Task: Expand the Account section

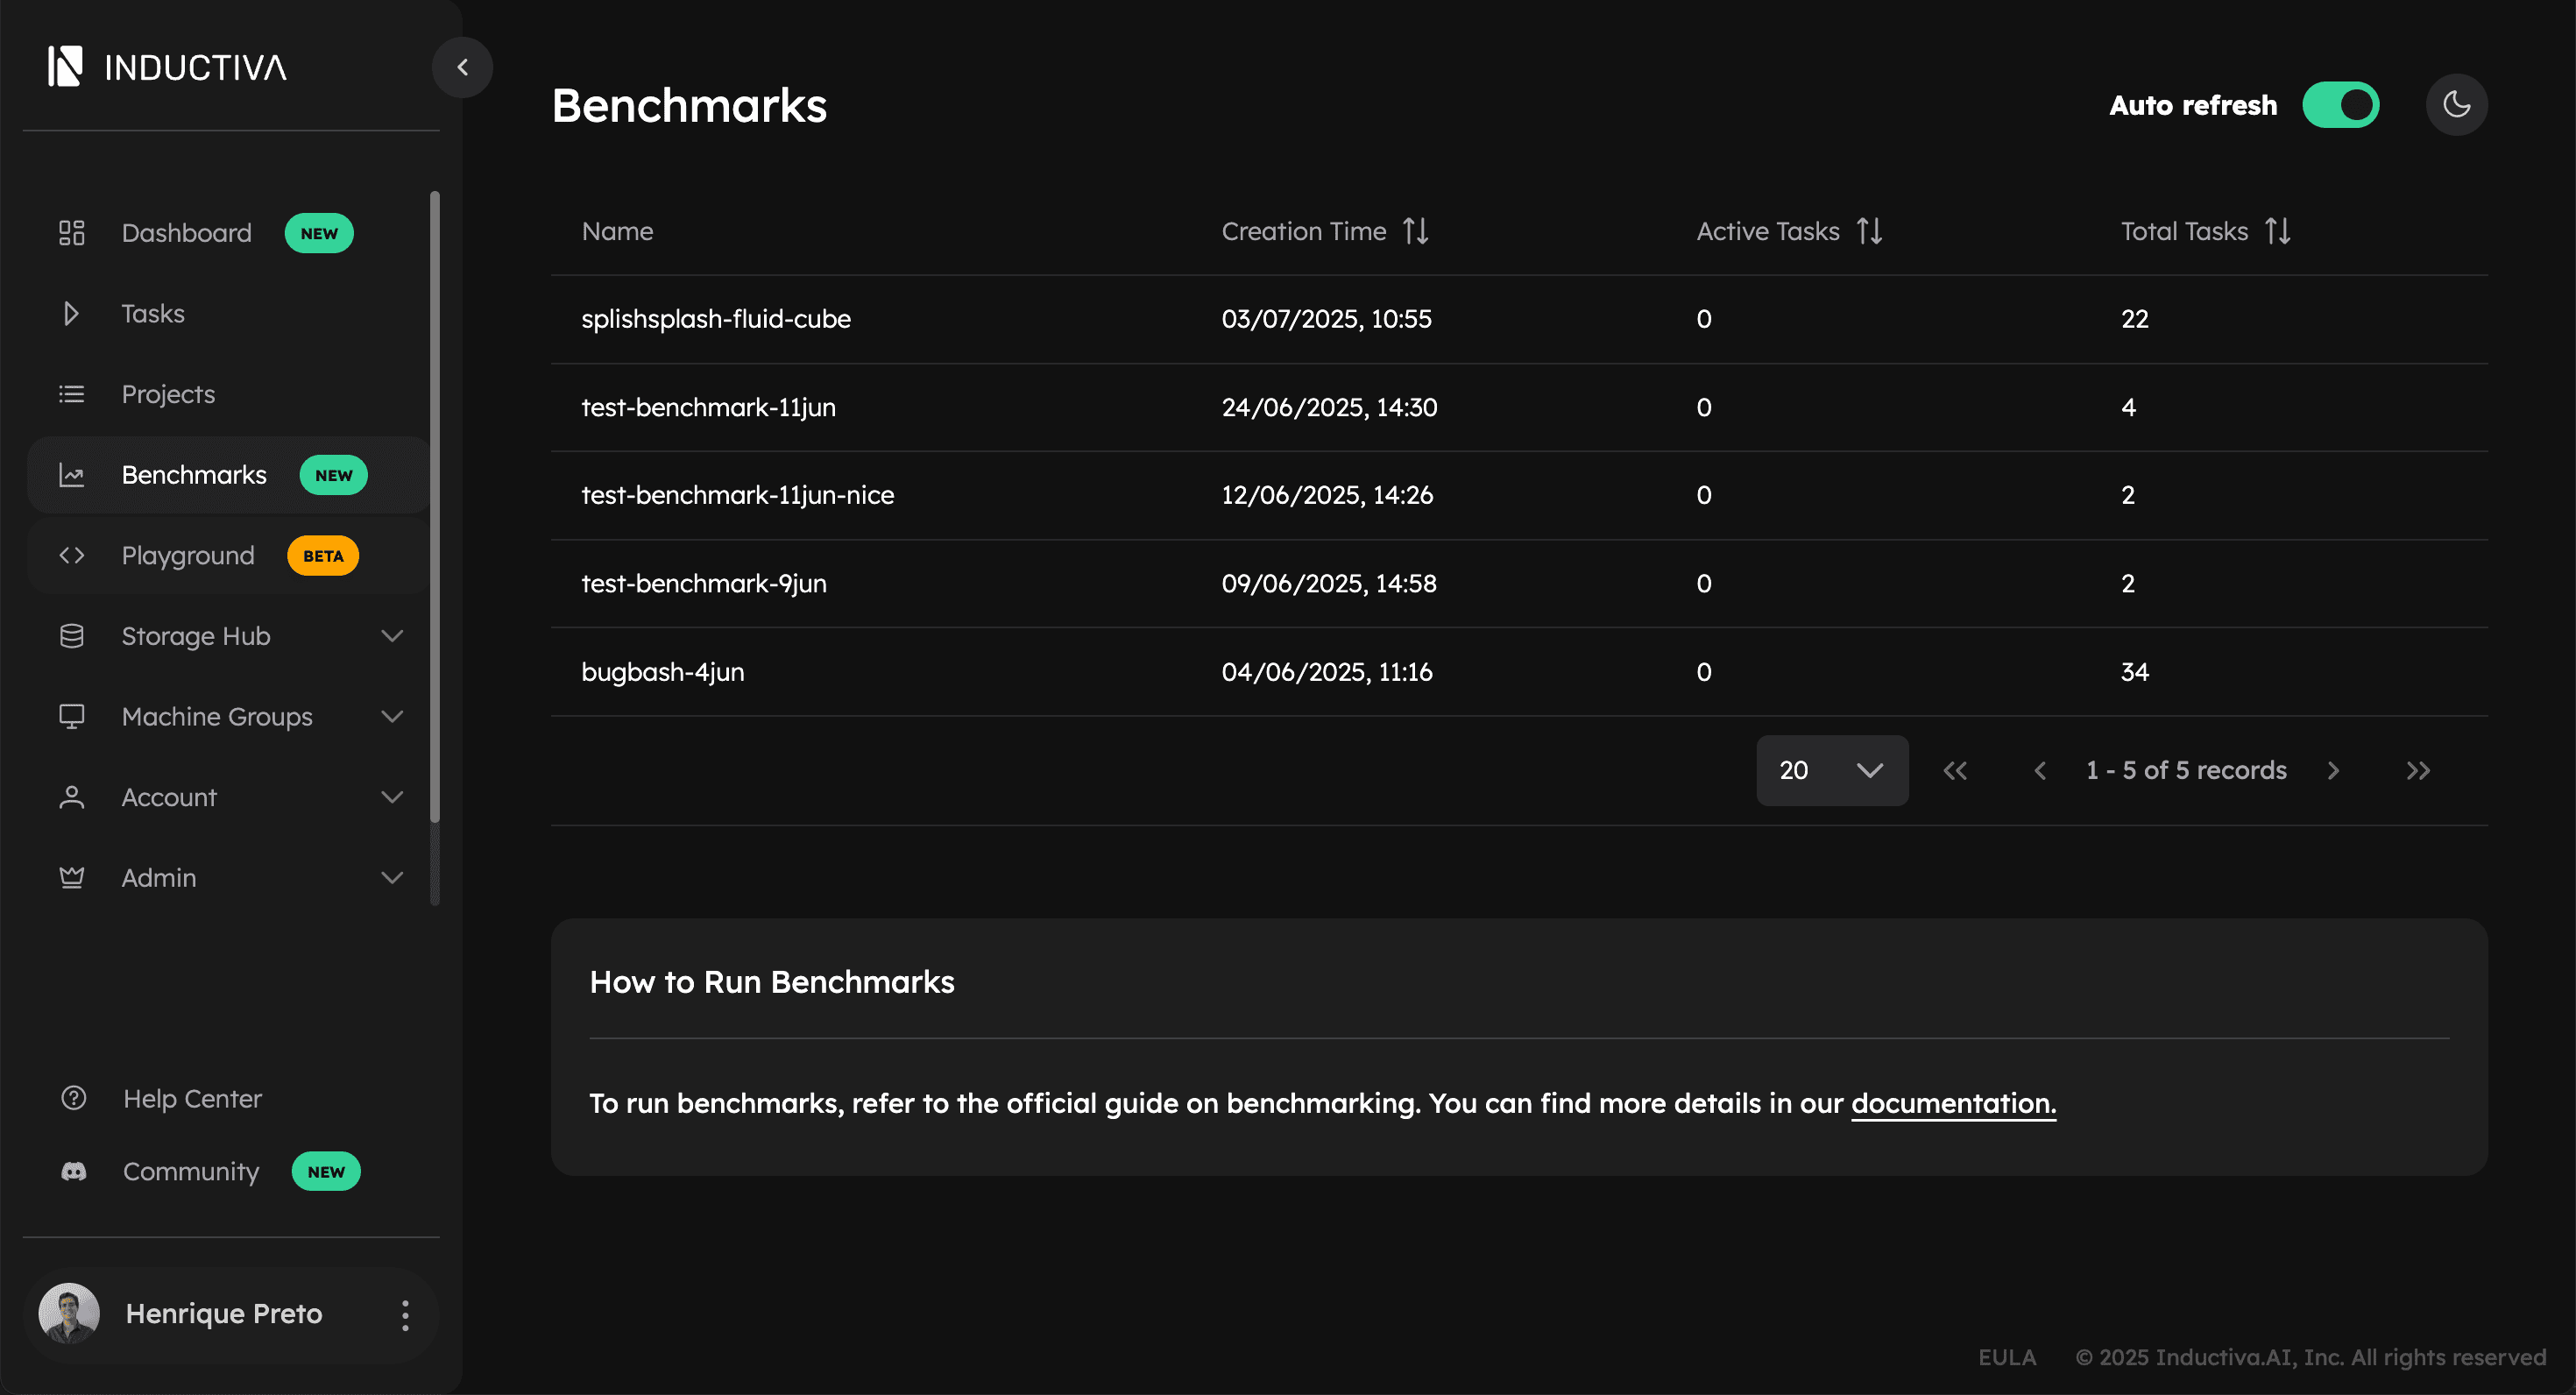Action: 392,797
